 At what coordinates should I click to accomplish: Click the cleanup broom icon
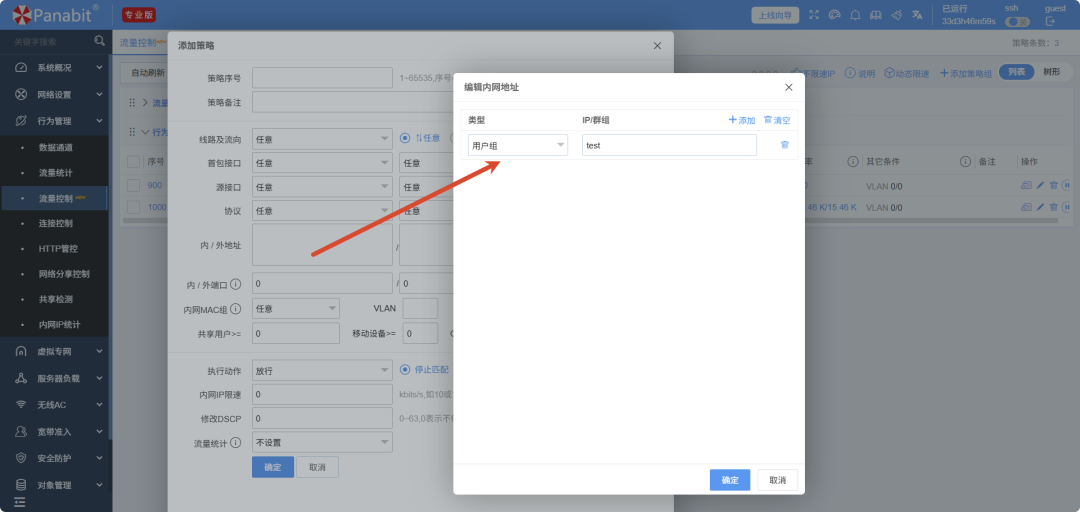[896, 14]
